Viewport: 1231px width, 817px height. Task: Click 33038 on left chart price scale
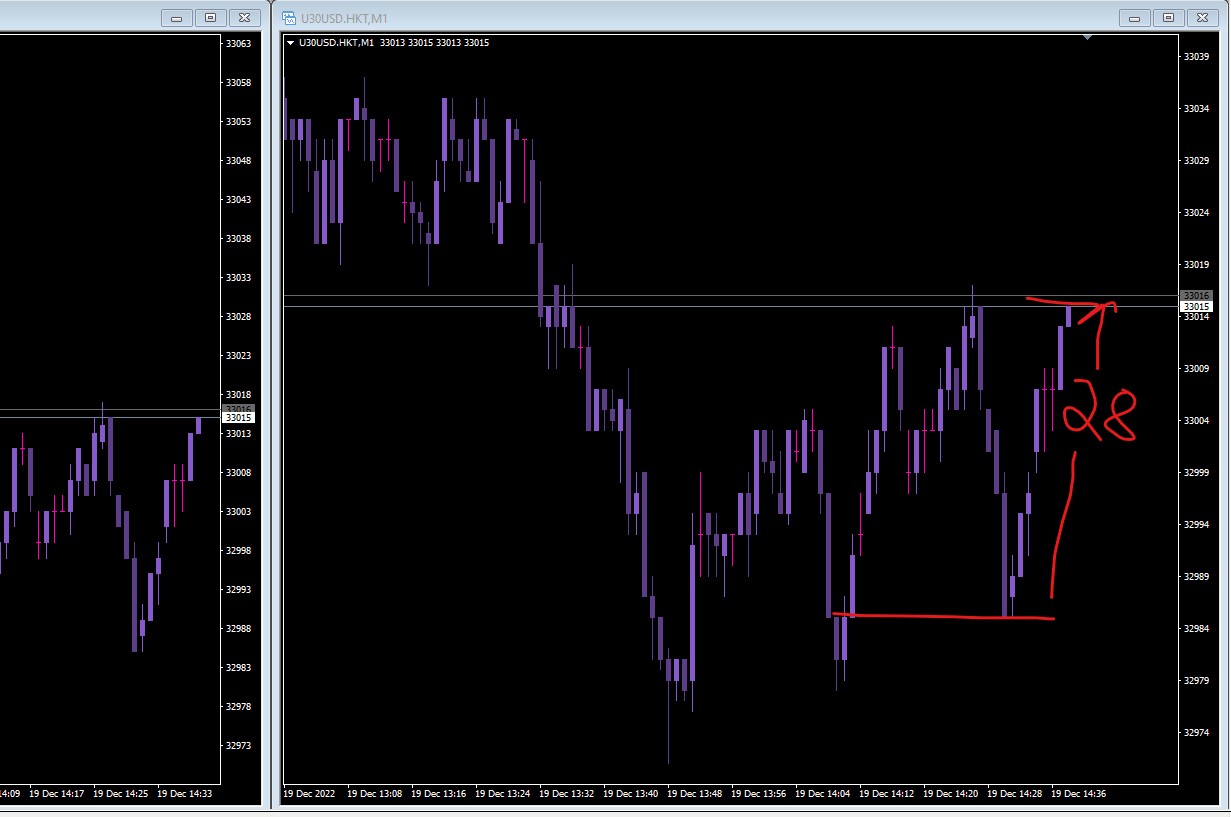239,238
